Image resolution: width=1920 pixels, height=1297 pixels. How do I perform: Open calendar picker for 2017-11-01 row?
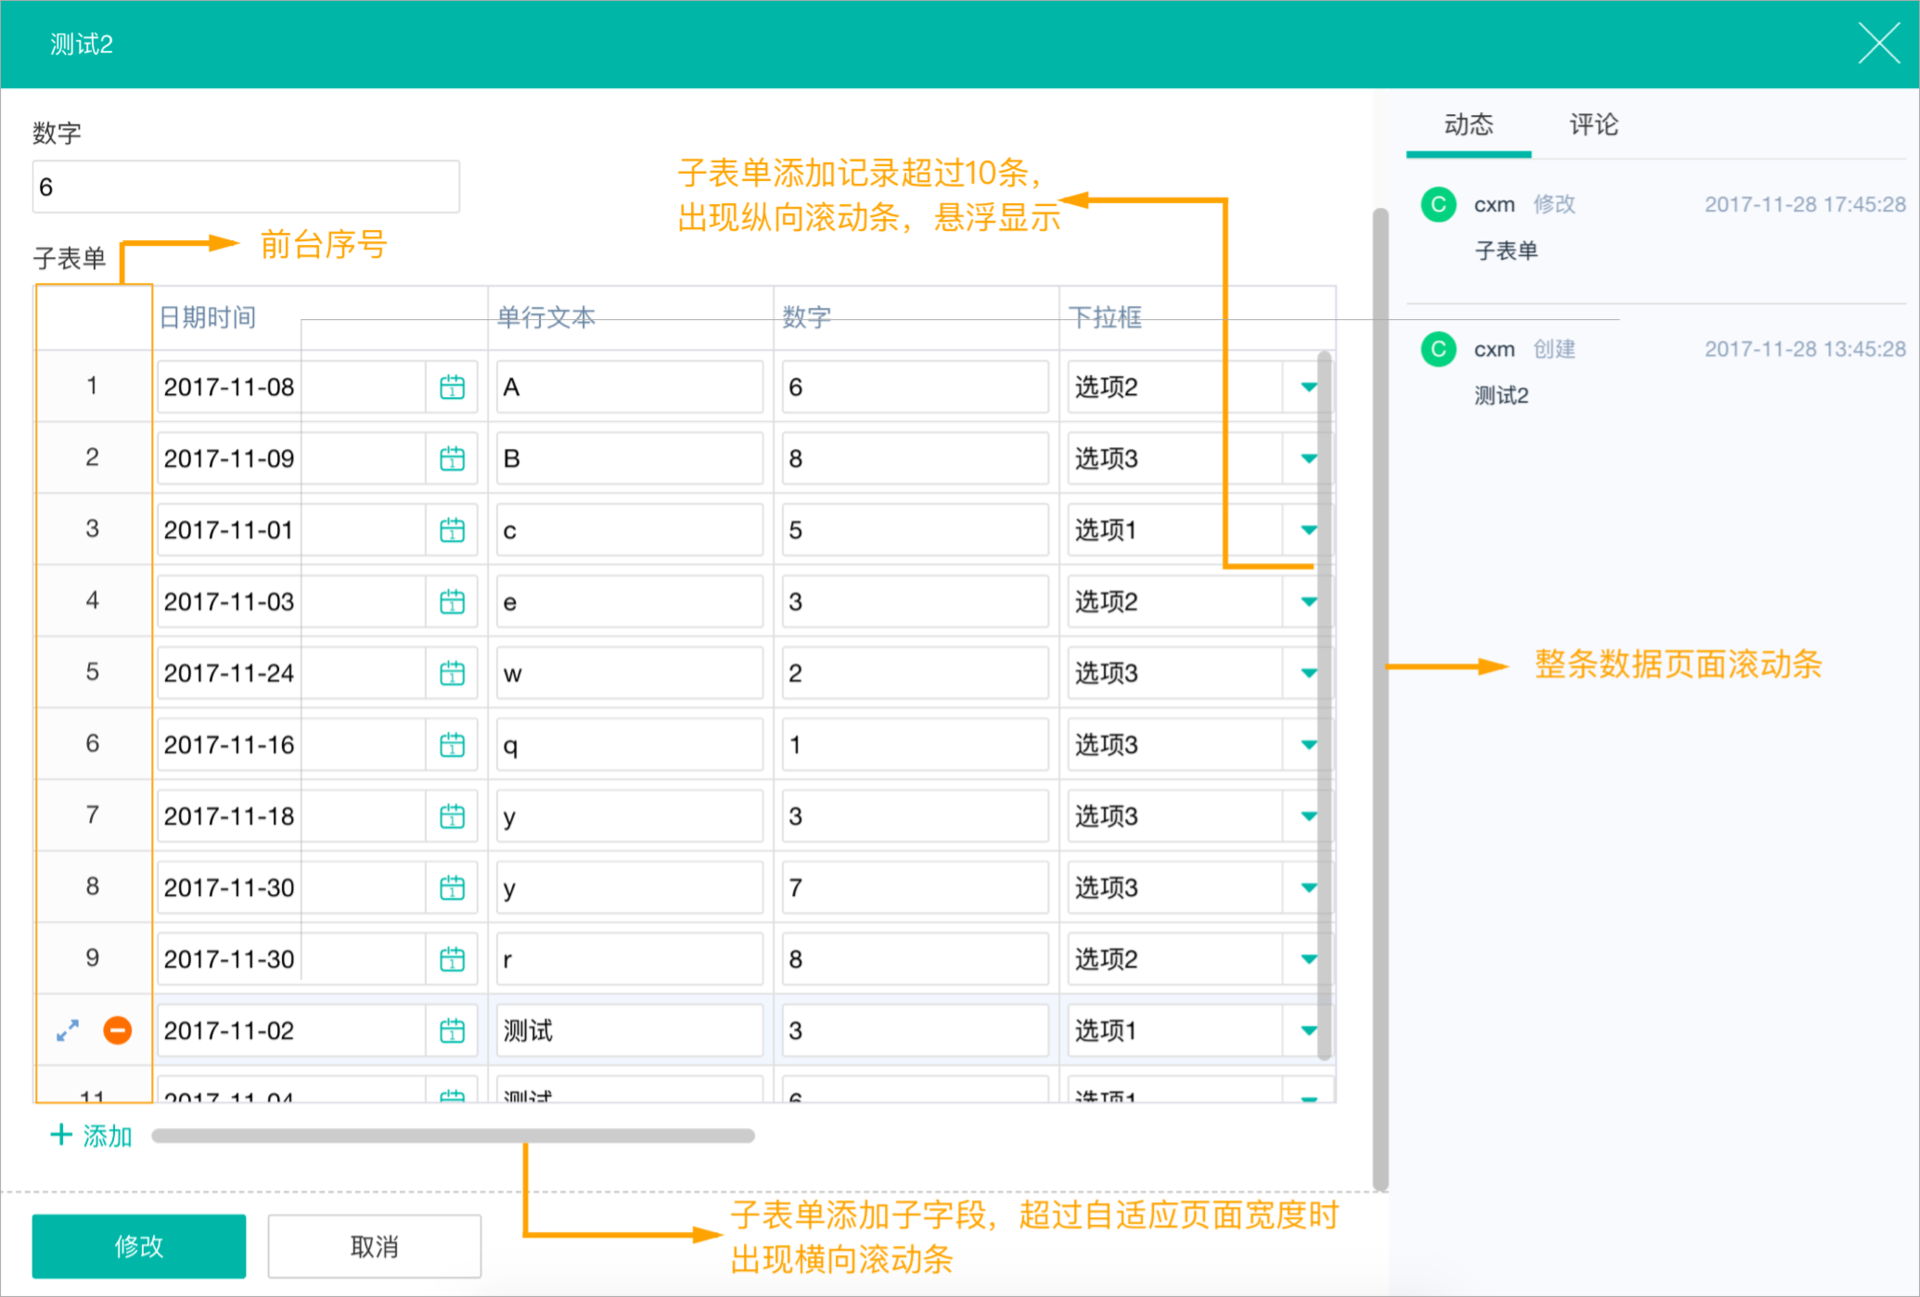[452, 530]
